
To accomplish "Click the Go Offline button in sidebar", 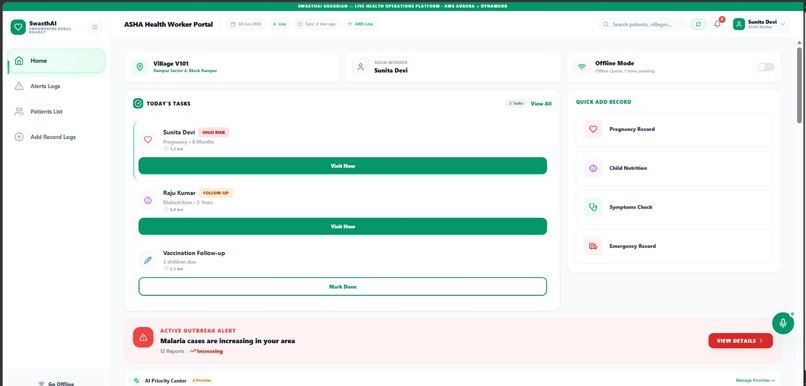I will coord(56,383).
